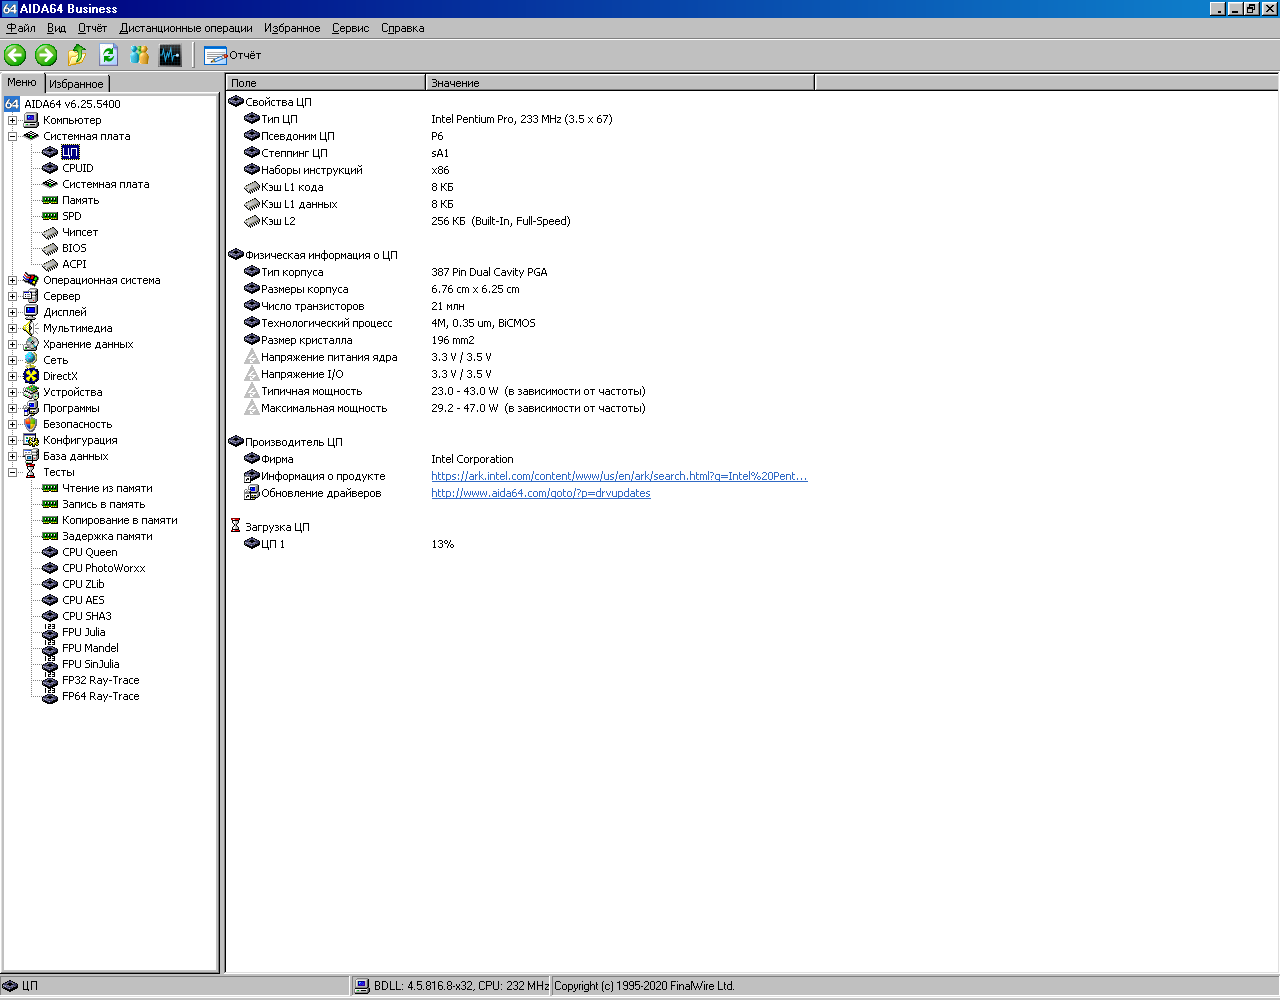Click the FPU Mandel benchmark icon
The image size is (1280, 1000).
click(50, 648)
